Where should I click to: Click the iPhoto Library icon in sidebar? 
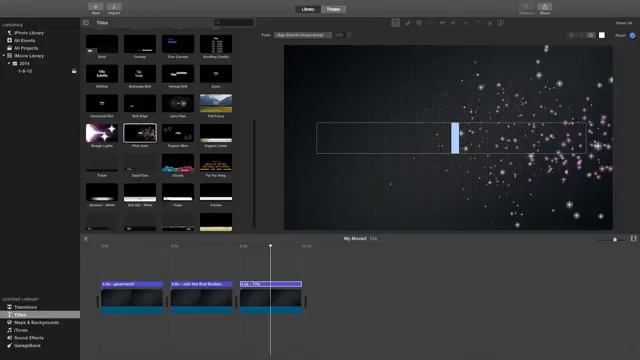pyautogui.click(x=9, y=33)
